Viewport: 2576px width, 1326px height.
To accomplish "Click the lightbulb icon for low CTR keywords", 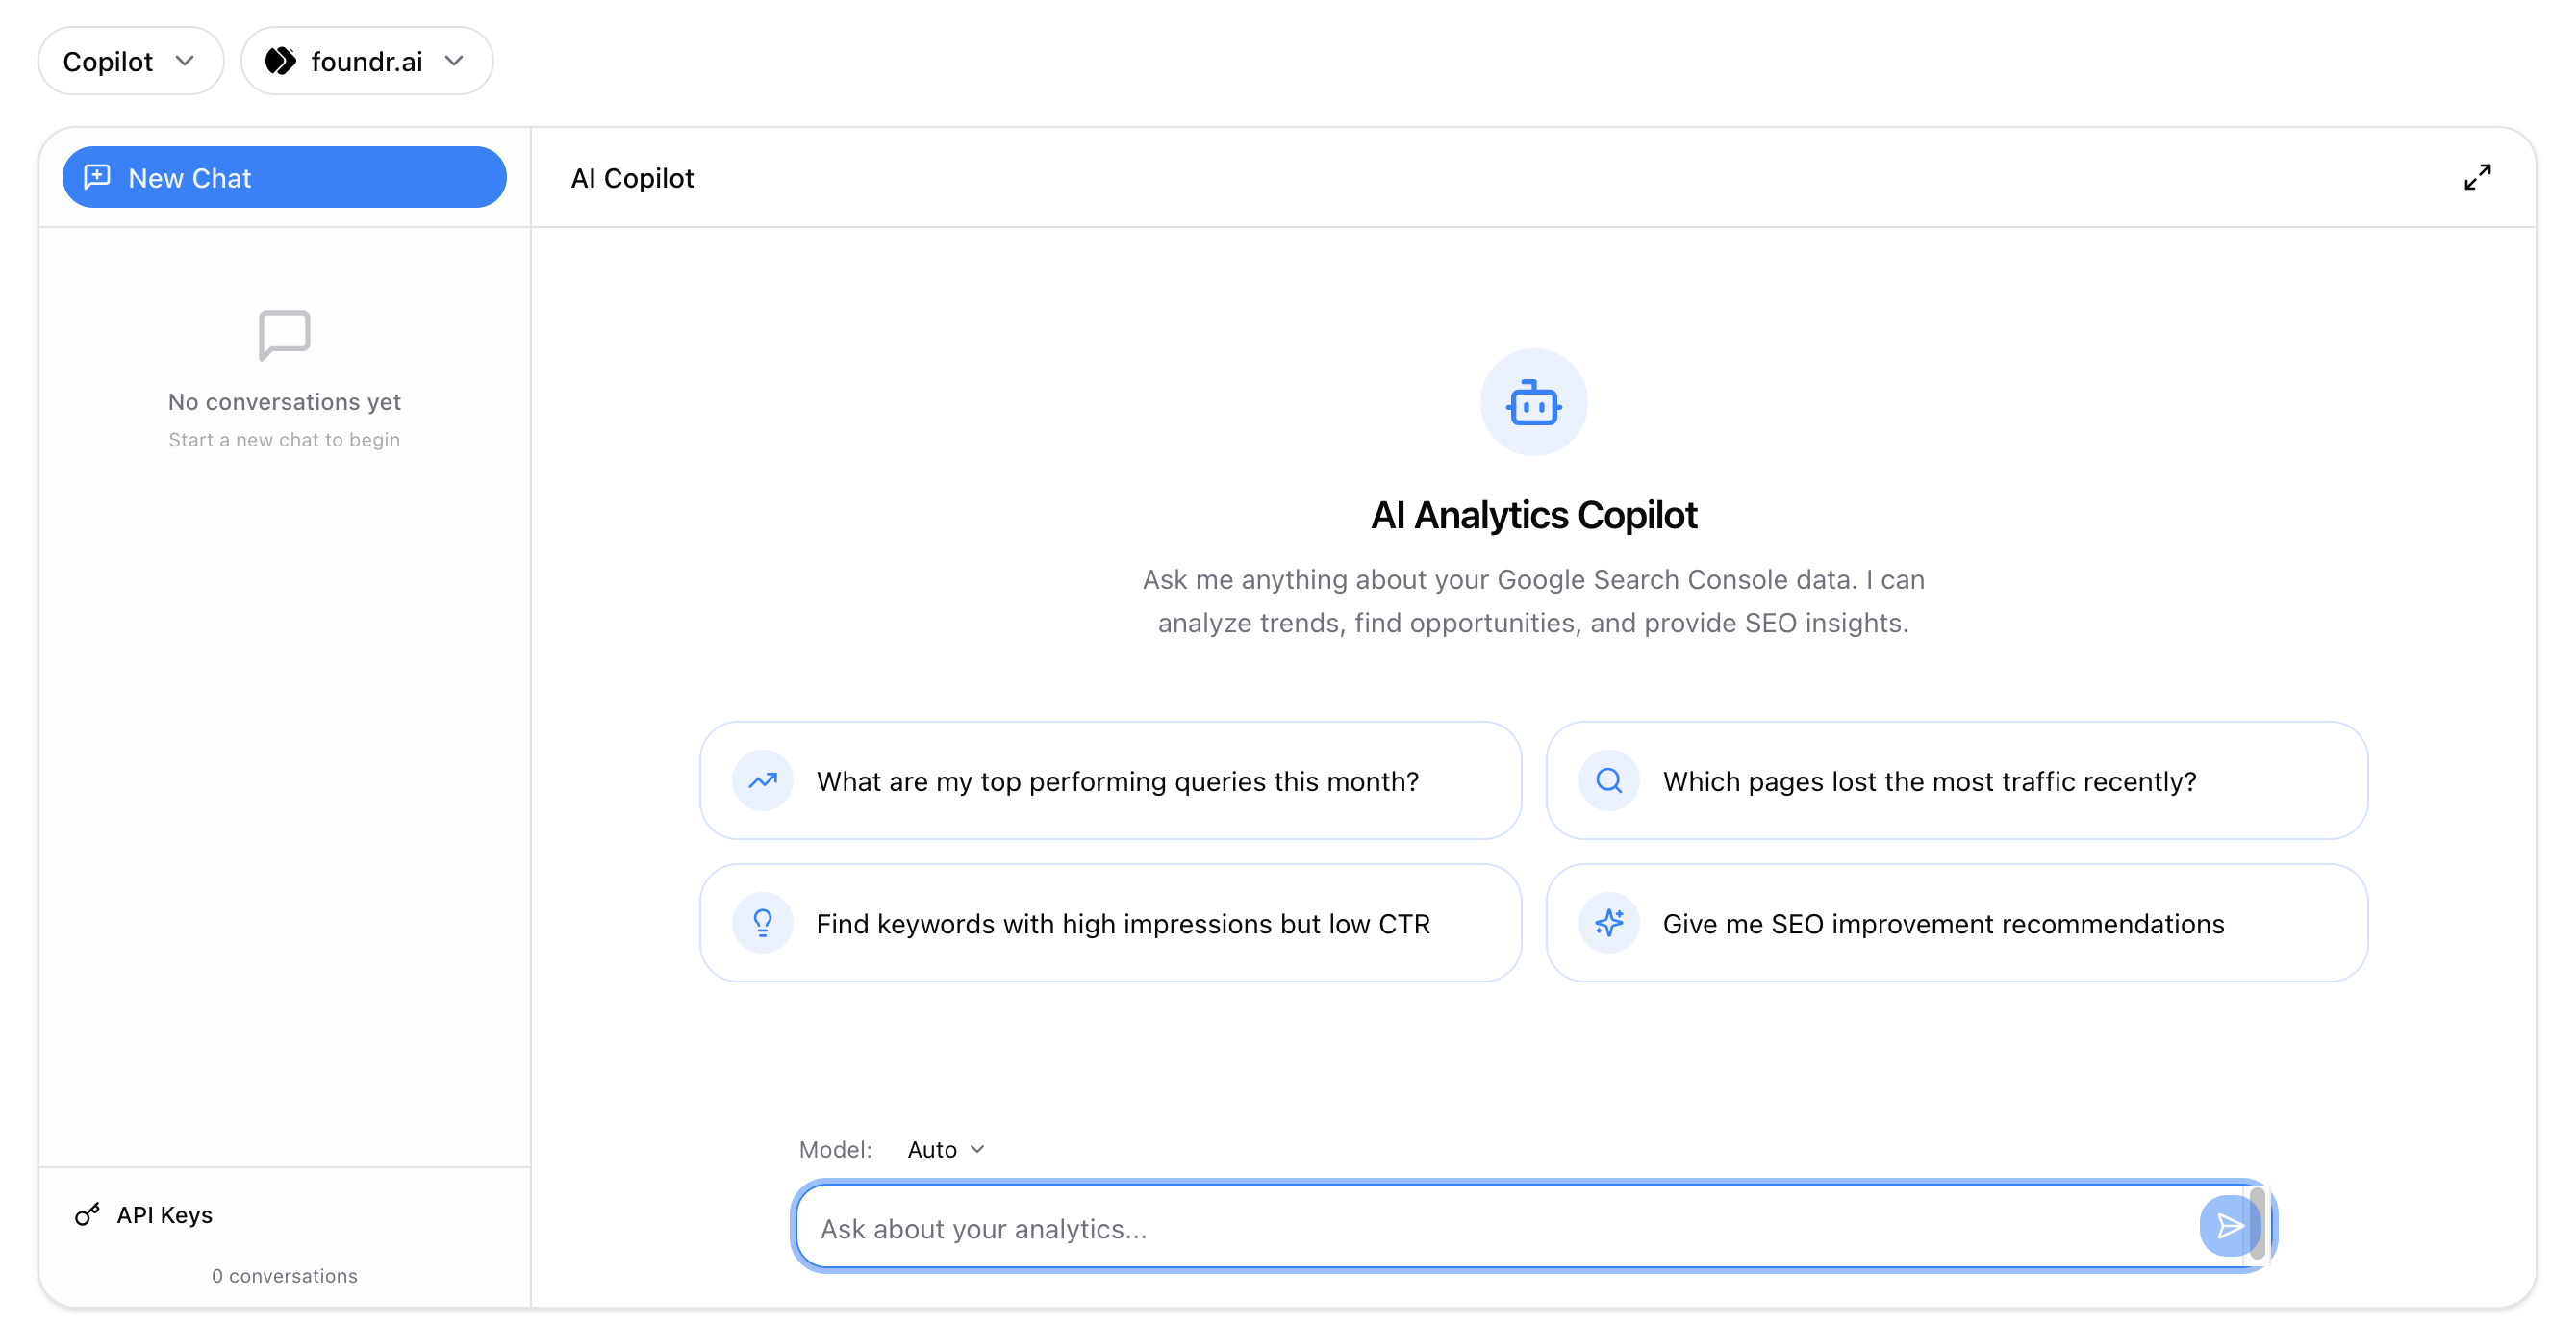I will pyautogui.click(x=762, y=923).
